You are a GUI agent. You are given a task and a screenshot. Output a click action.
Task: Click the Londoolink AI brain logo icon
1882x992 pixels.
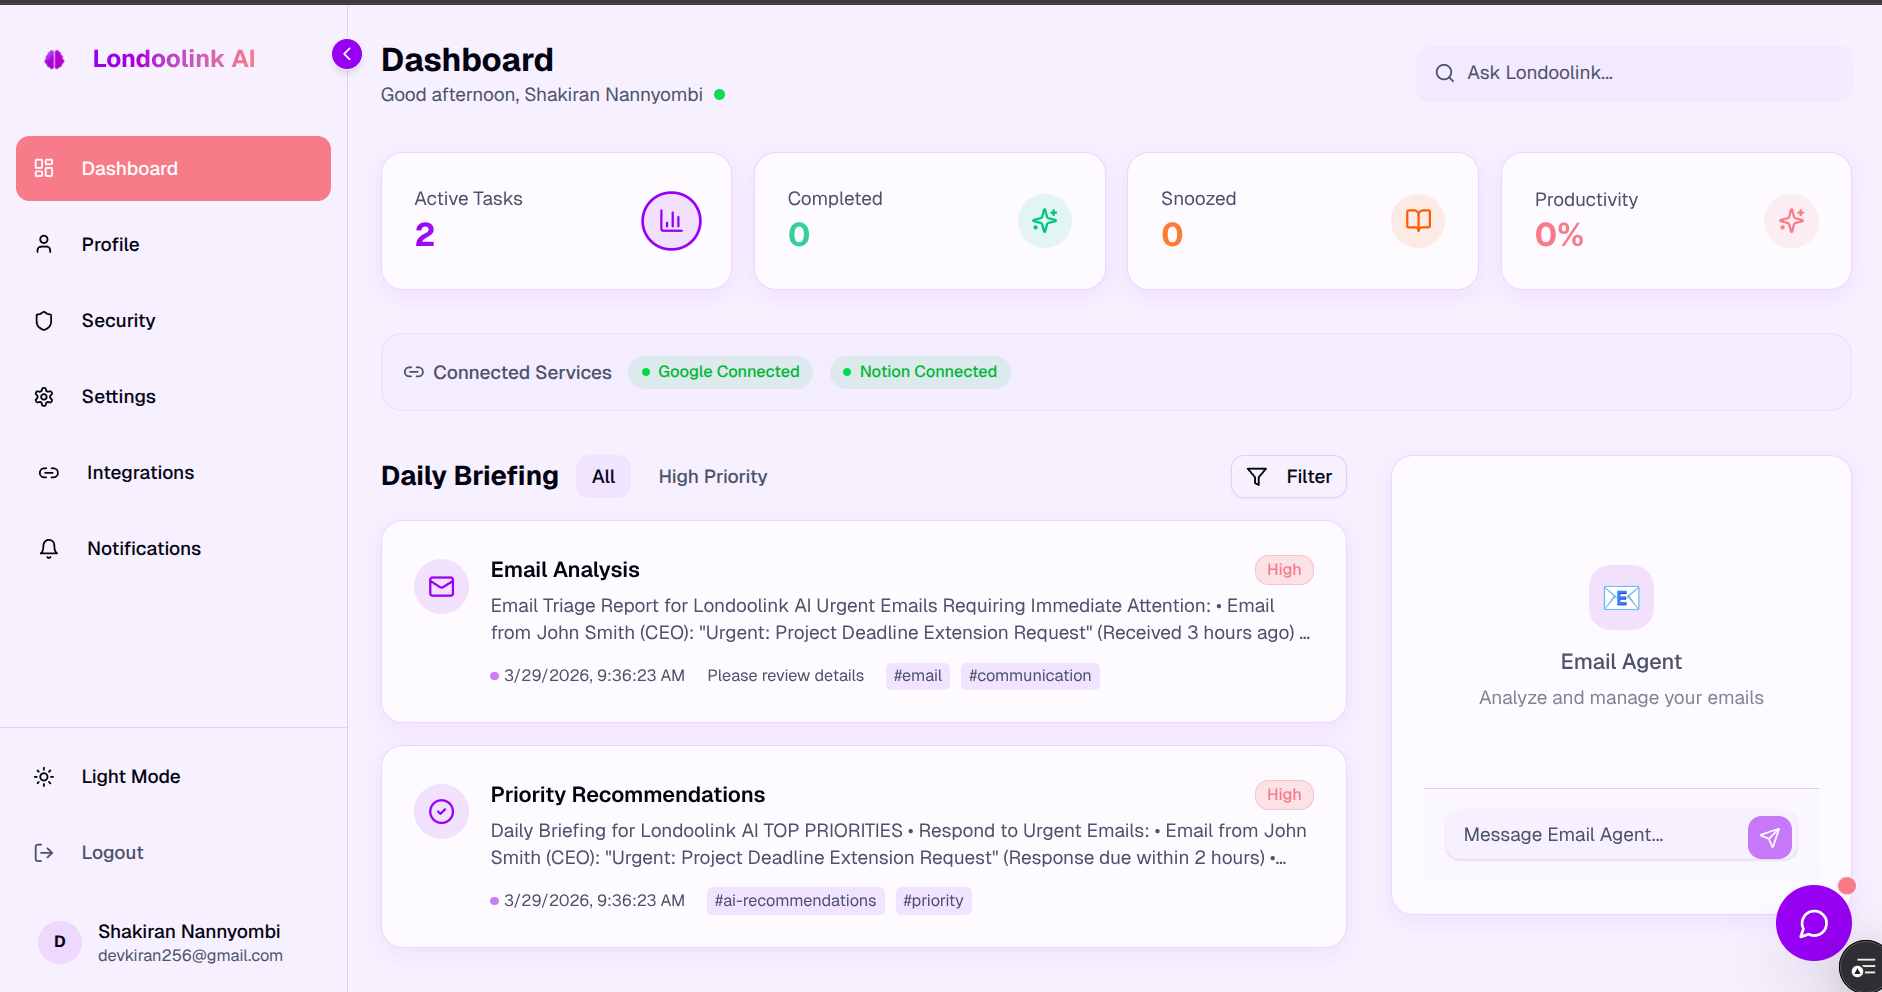[x=55, y=60]
